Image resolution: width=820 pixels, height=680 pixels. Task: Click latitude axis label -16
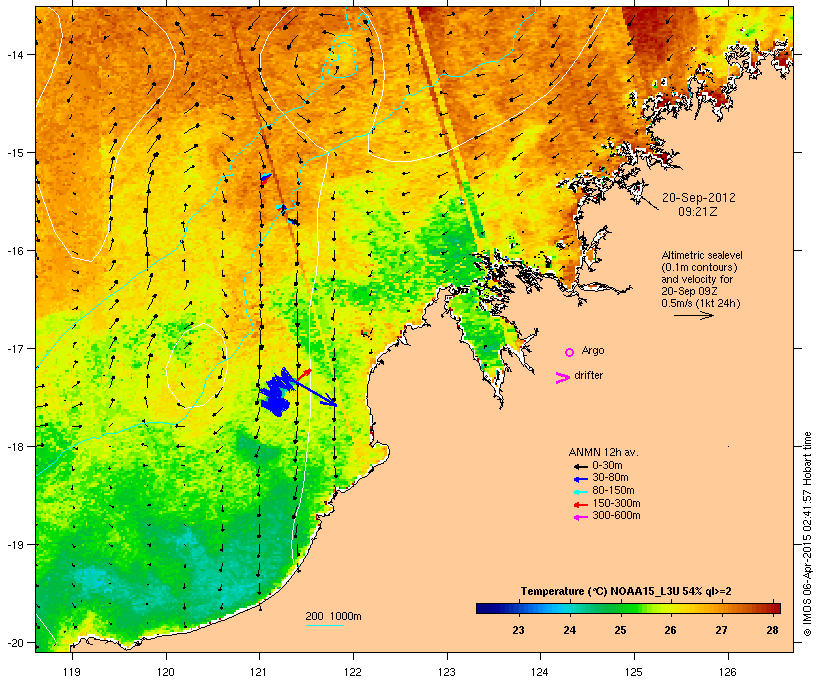[15, 251]
